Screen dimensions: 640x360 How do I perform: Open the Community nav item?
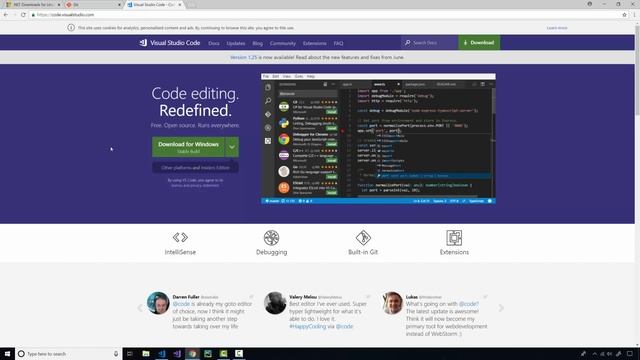click(282, 43)
